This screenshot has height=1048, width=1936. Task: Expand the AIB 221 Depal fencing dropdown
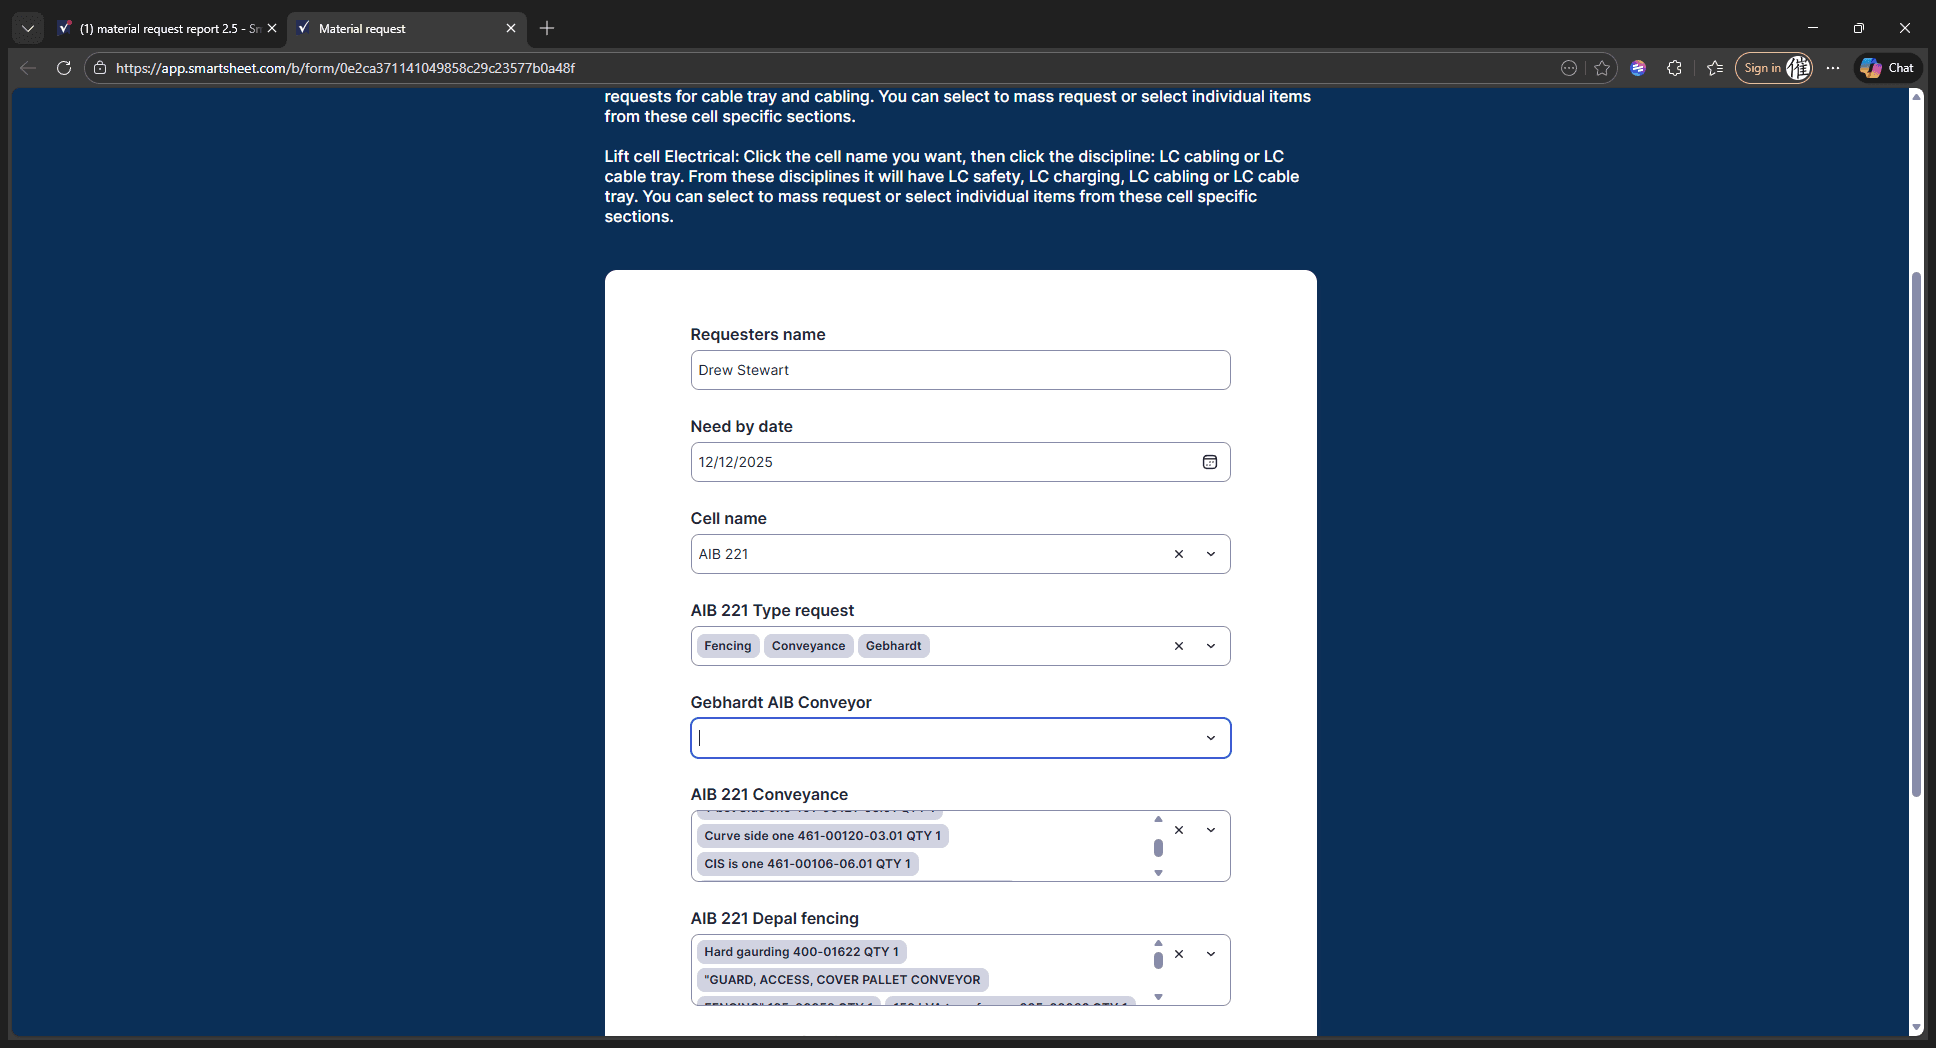[1211, 954]
